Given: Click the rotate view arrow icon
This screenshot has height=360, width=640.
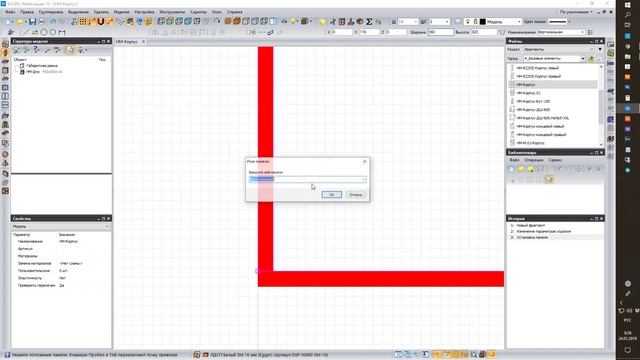Looking at the screenshot, I should click(217, 22).
